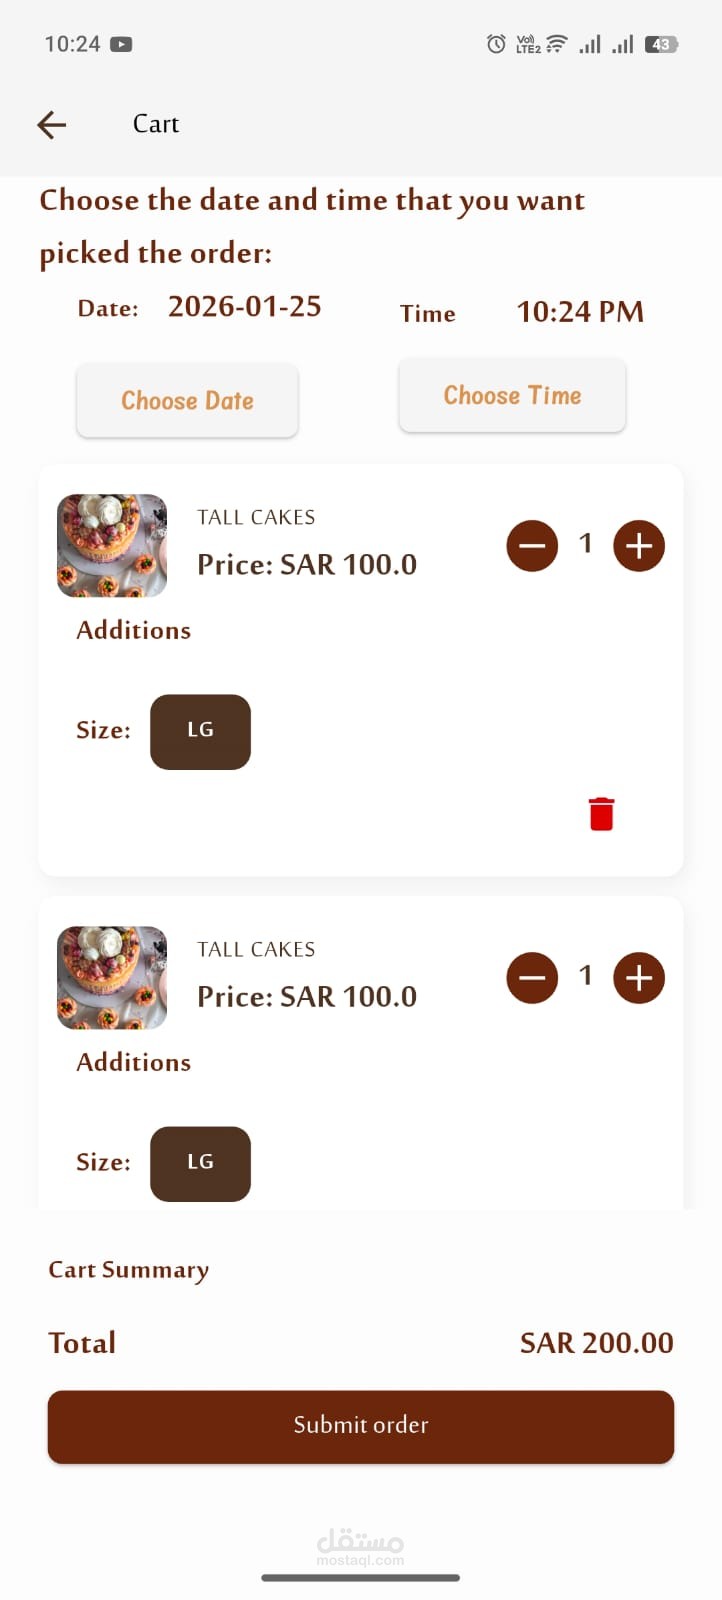Increase quantity of second Tall Cakes item
The height and width of the screenshot is (1600, 722).
(x=639, y=978)
